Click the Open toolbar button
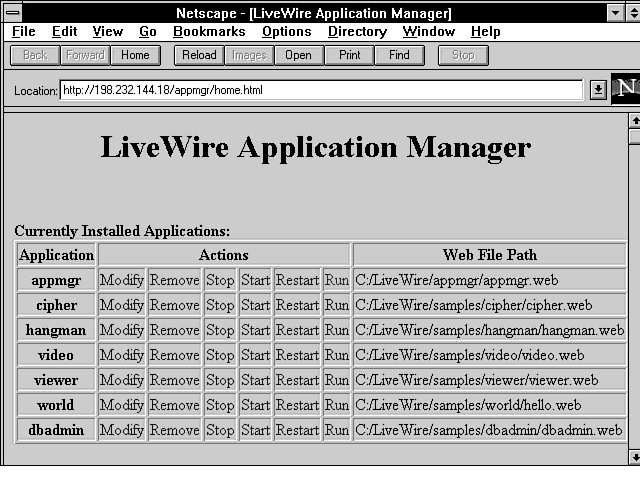This screenshot has width=640, height=480. click(x=298, y=55)
